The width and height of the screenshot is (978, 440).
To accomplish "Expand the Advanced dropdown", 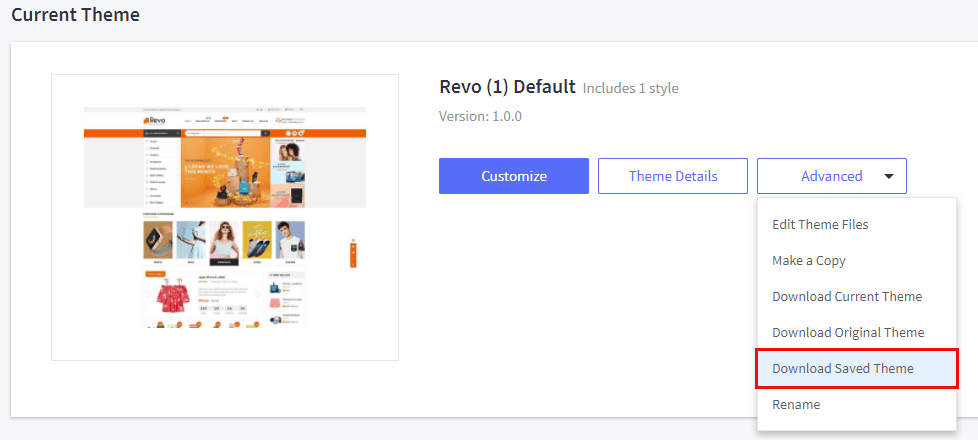I will coord(831,176).
